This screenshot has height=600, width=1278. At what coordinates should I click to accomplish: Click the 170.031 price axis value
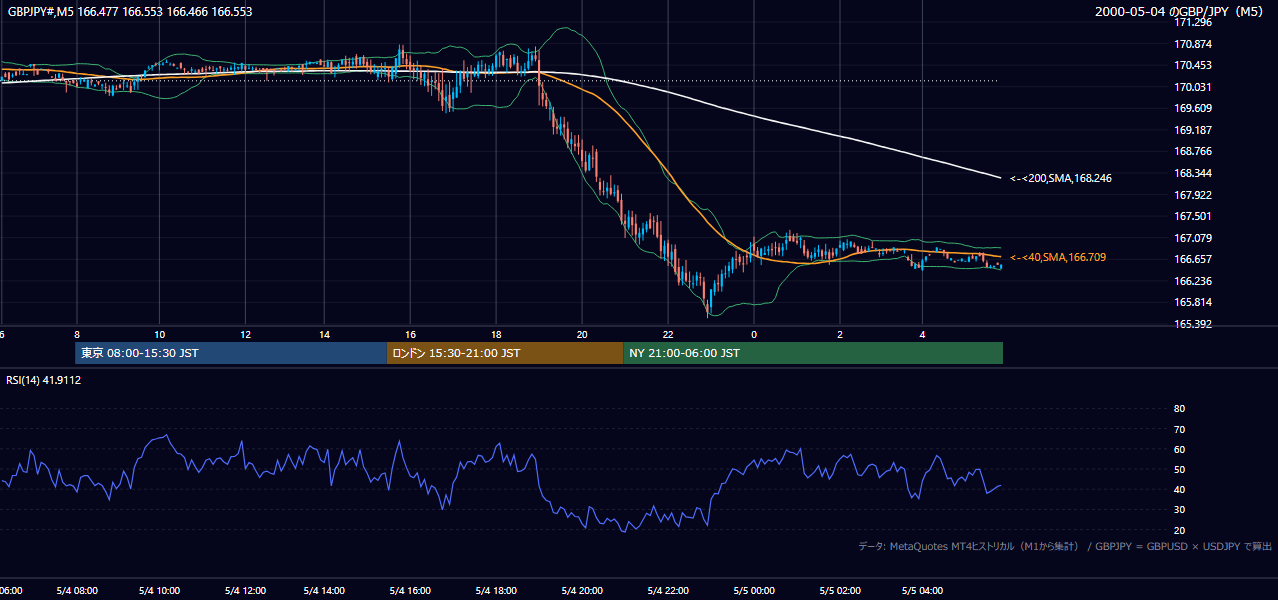click(x=1193, y=87)
